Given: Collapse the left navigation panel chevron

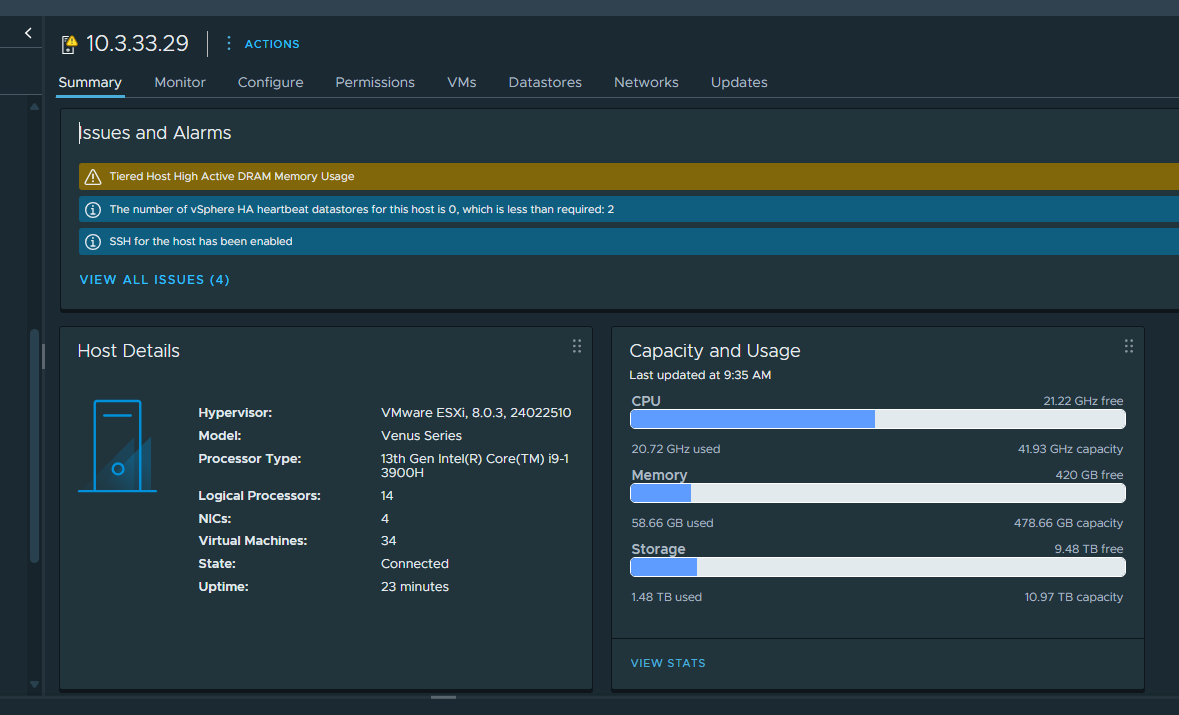Looking at the screenshot, I should pos(28,33).
